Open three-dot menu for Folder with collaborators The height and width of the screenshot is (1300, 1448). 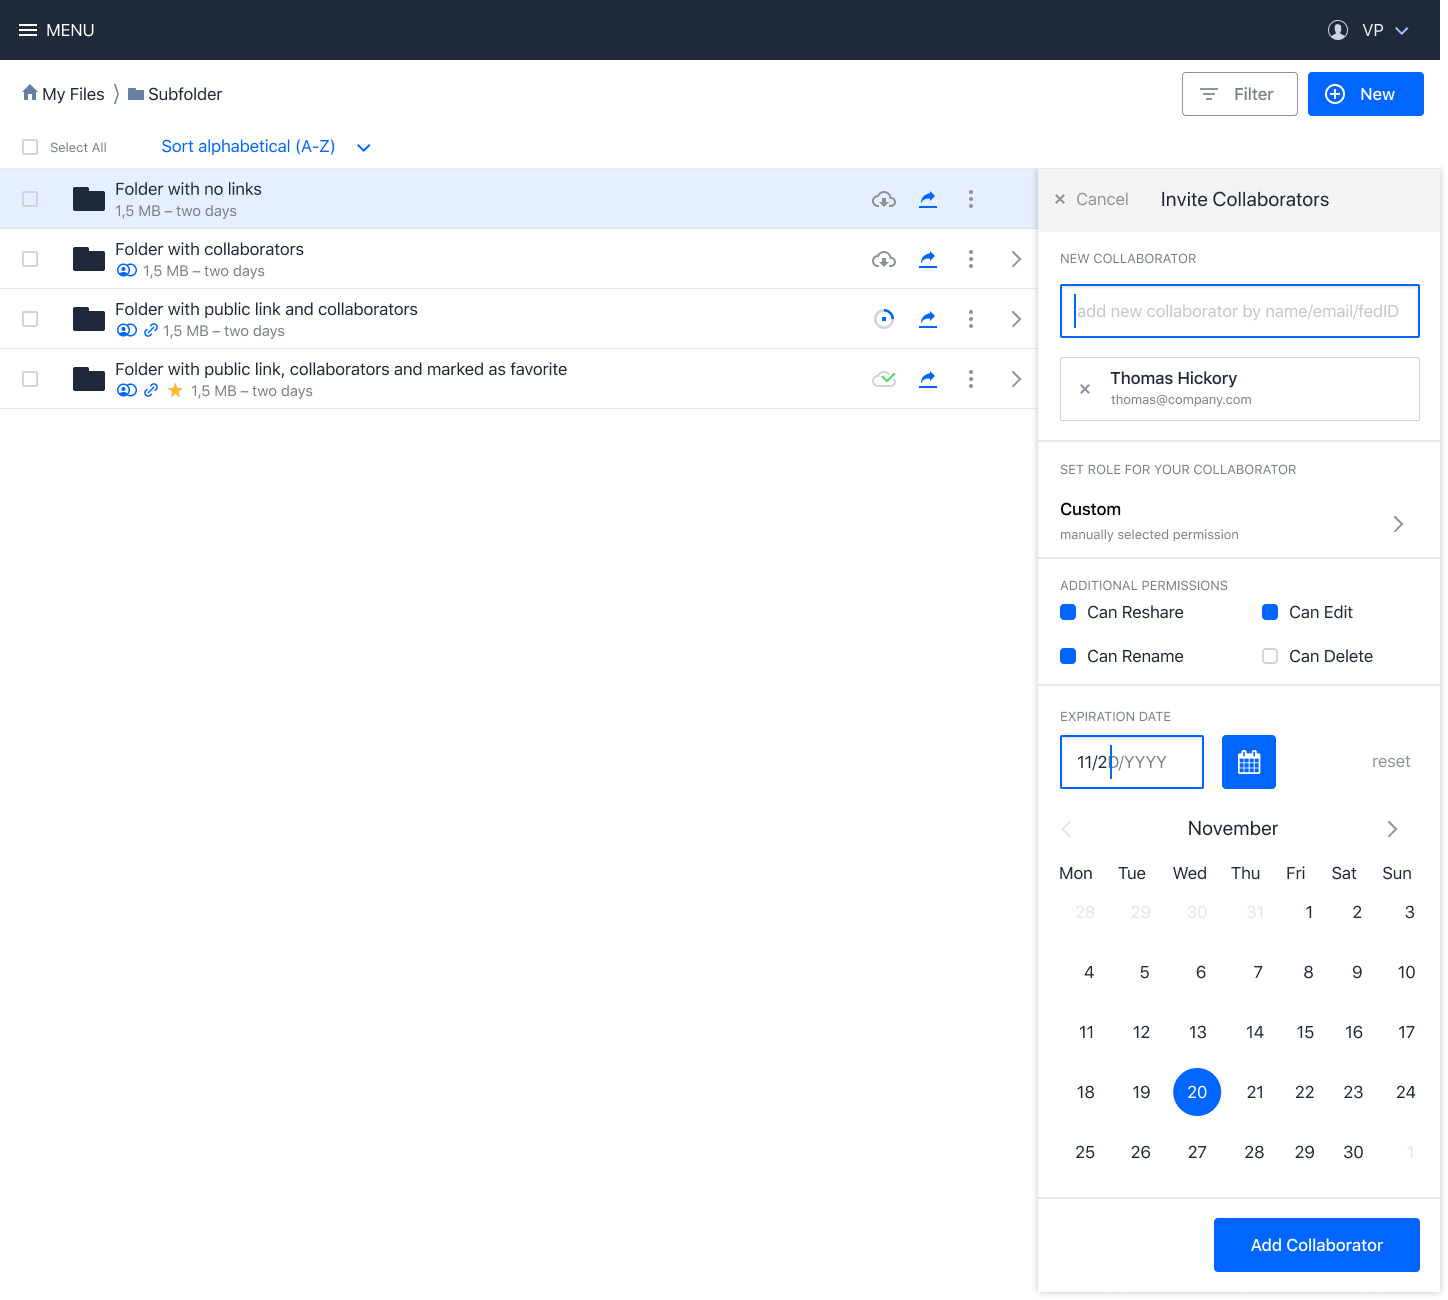(x=971, y=259)
